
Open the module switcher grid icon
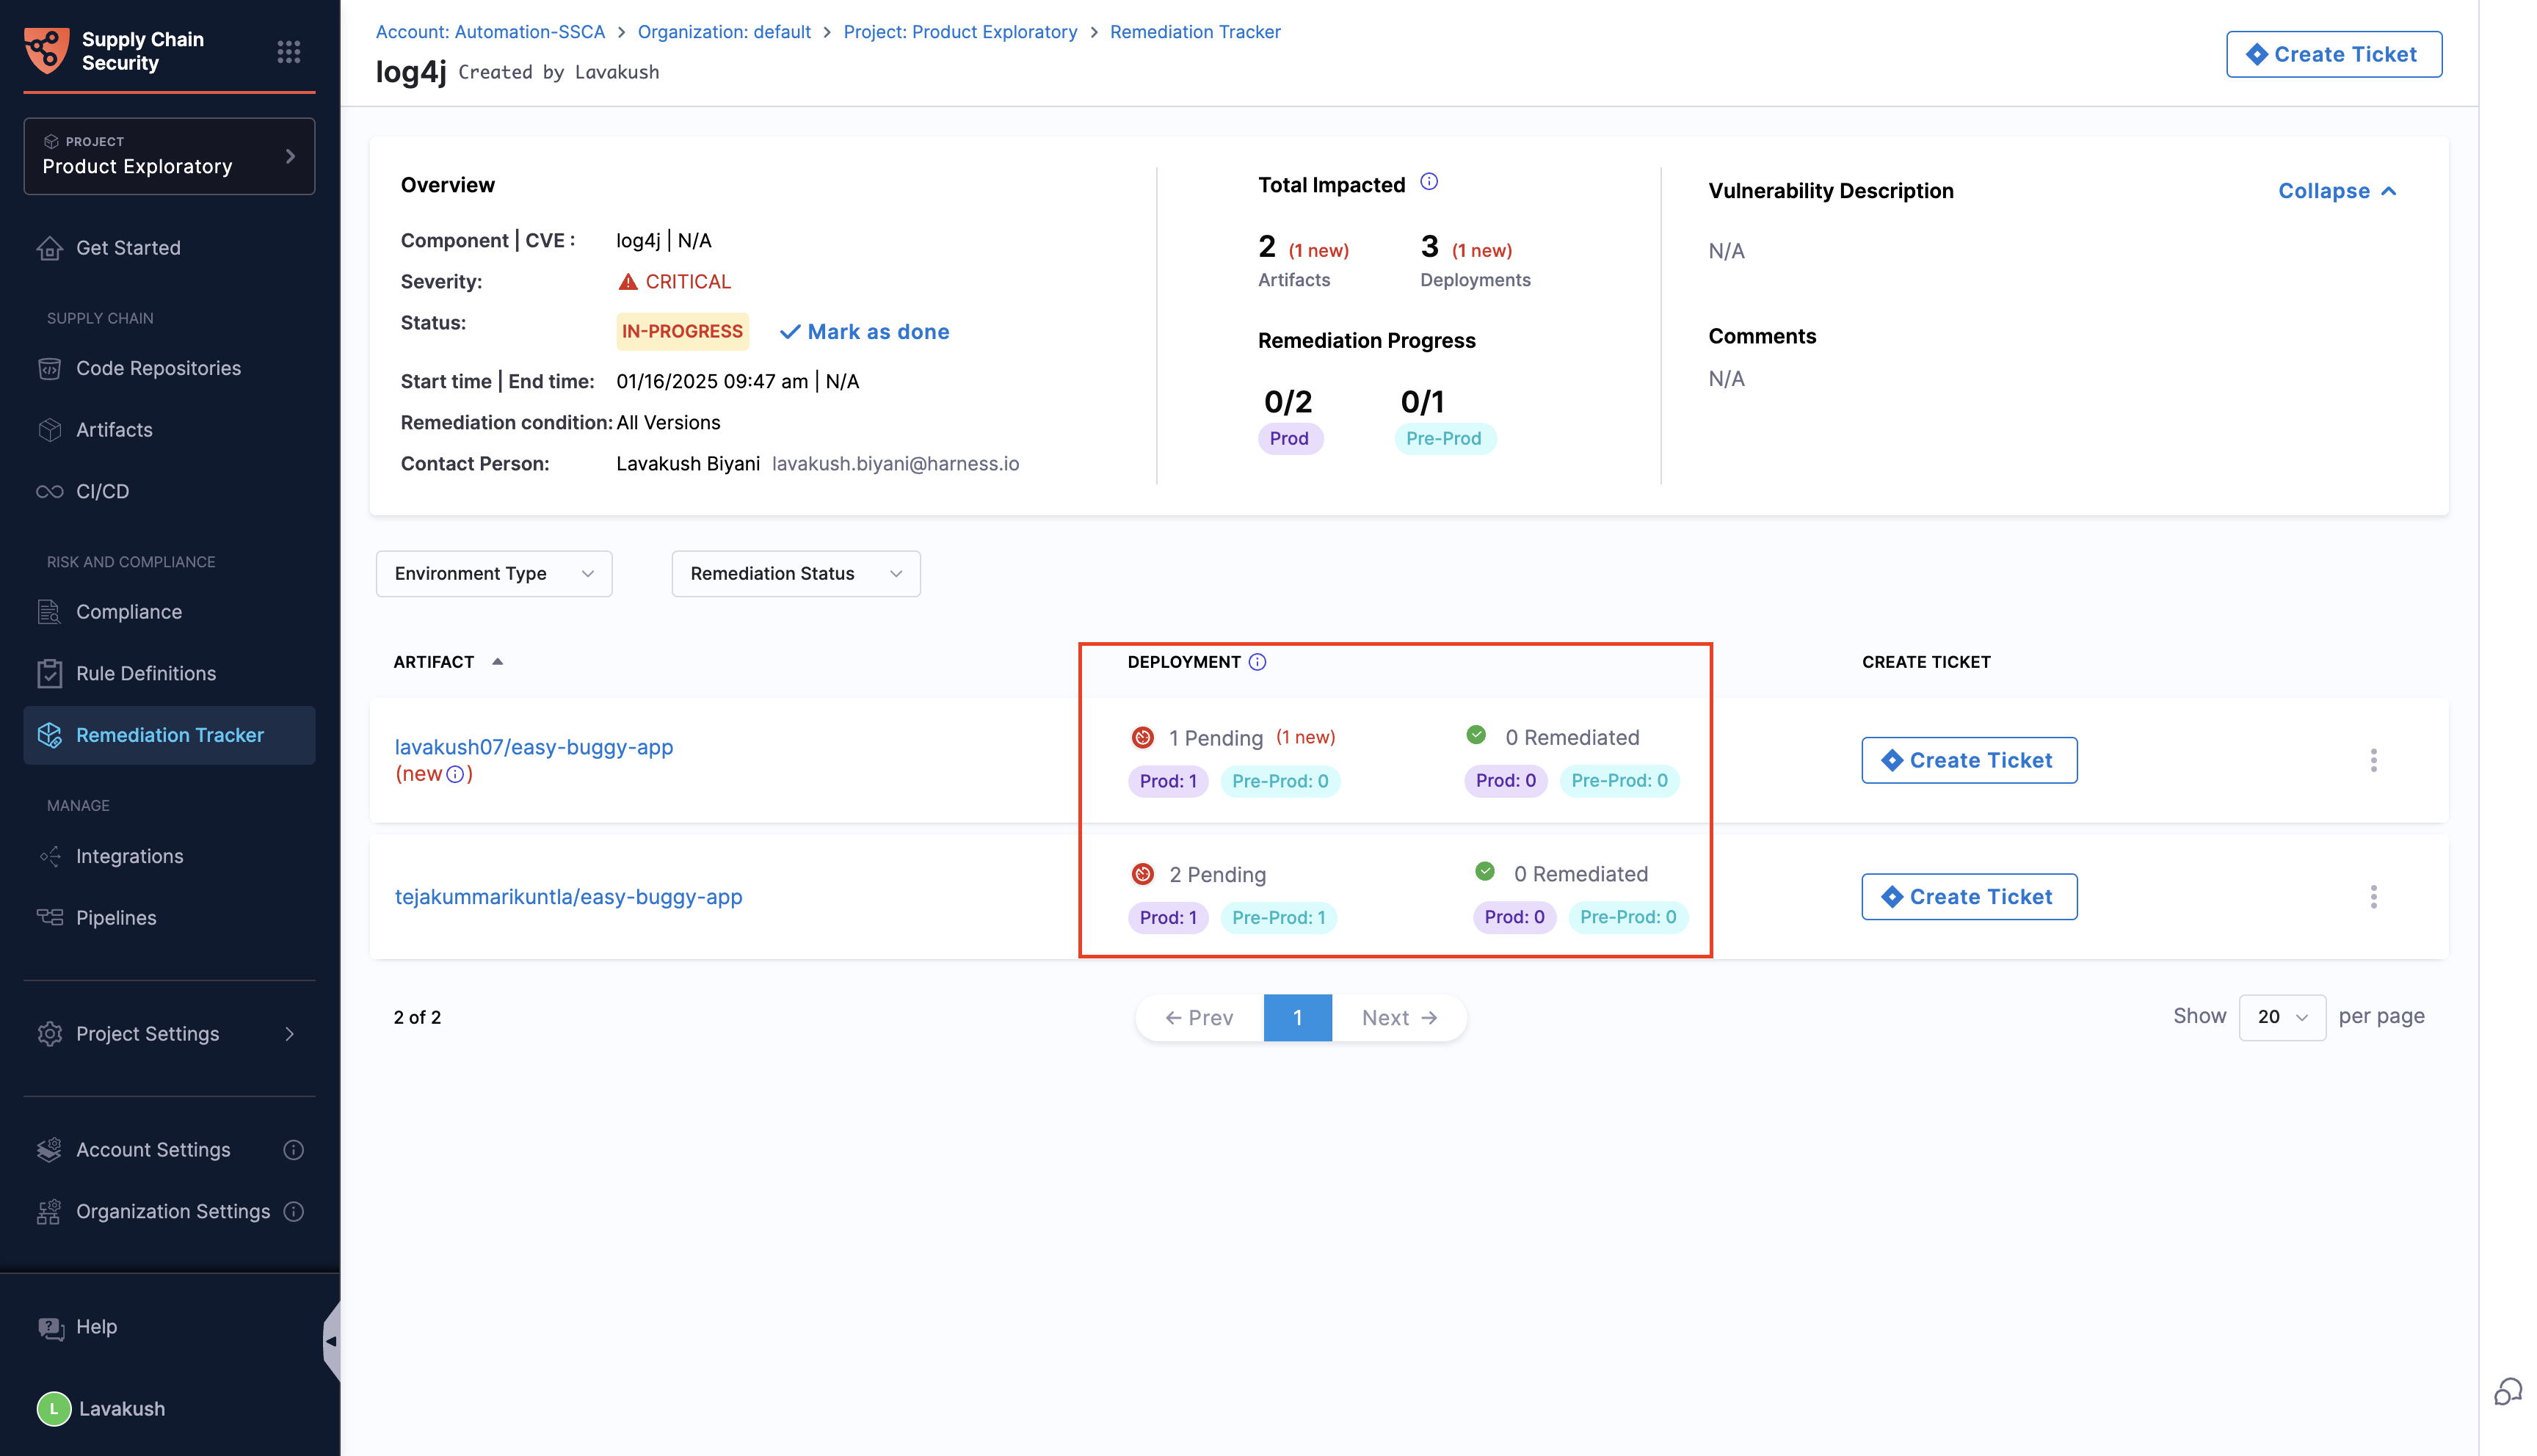click(288, 51)
